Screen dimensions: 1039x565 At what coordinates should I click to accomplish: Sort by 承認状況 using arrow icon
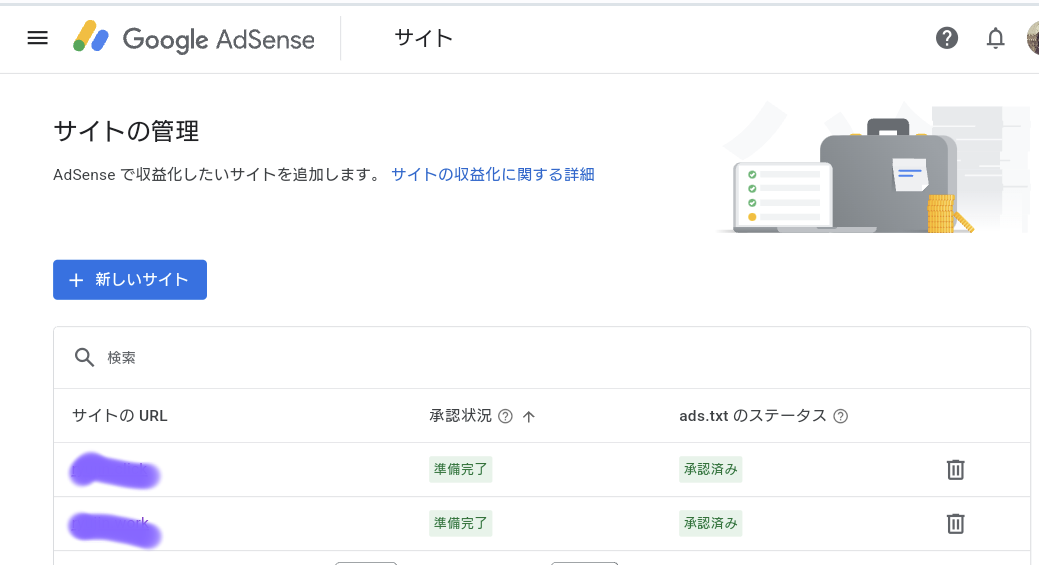[528, 416]
